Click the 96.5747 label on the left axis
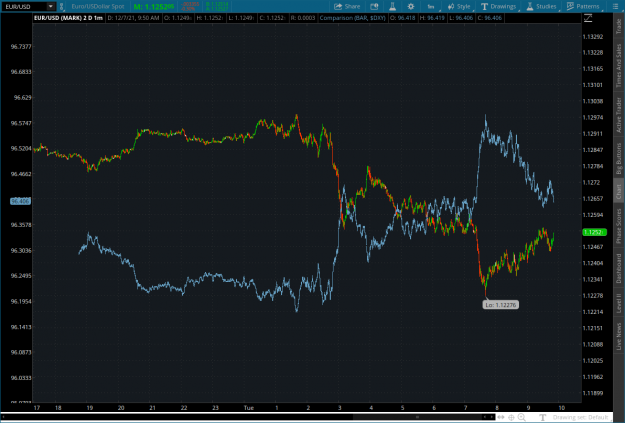Image resolution: width=625 pixels, height=423 pixels. coord(21,123)
